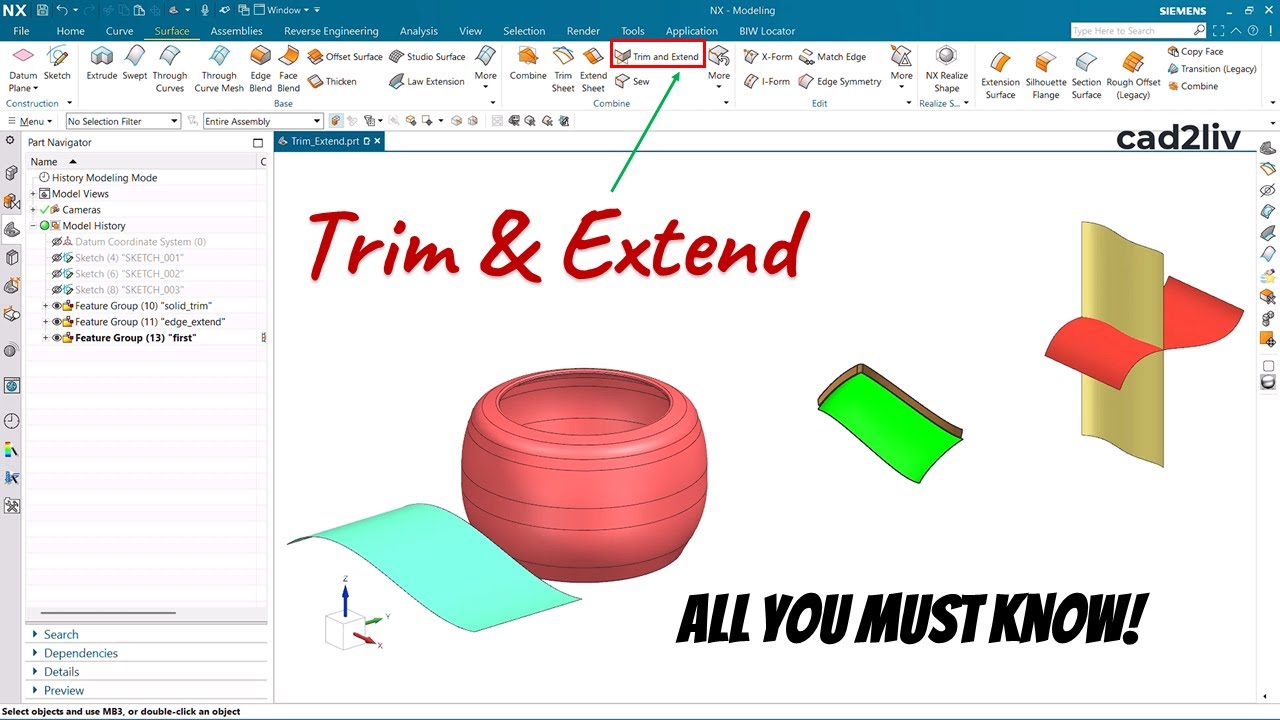Image resolution: width=1280 pixels, height=720 pixels.
Task: Launch the Trim and Extend command
Action: [657, 57]
